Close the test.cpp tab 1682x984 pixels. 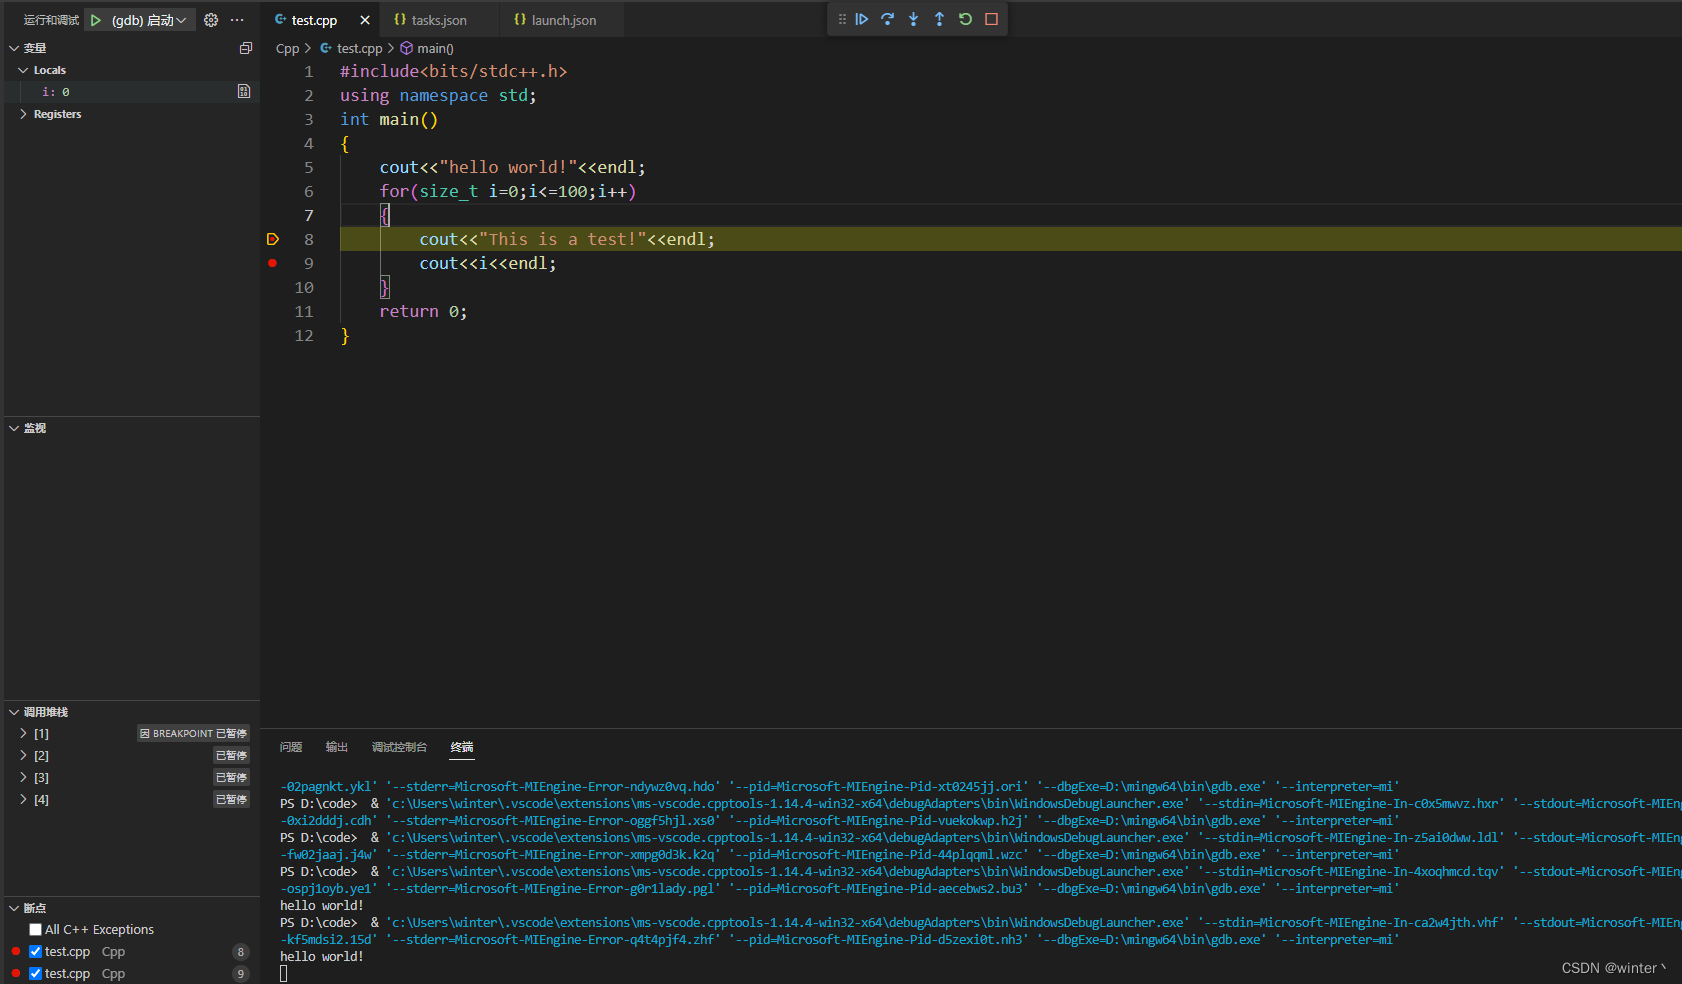pyautogui.click(x=365, y=20)
